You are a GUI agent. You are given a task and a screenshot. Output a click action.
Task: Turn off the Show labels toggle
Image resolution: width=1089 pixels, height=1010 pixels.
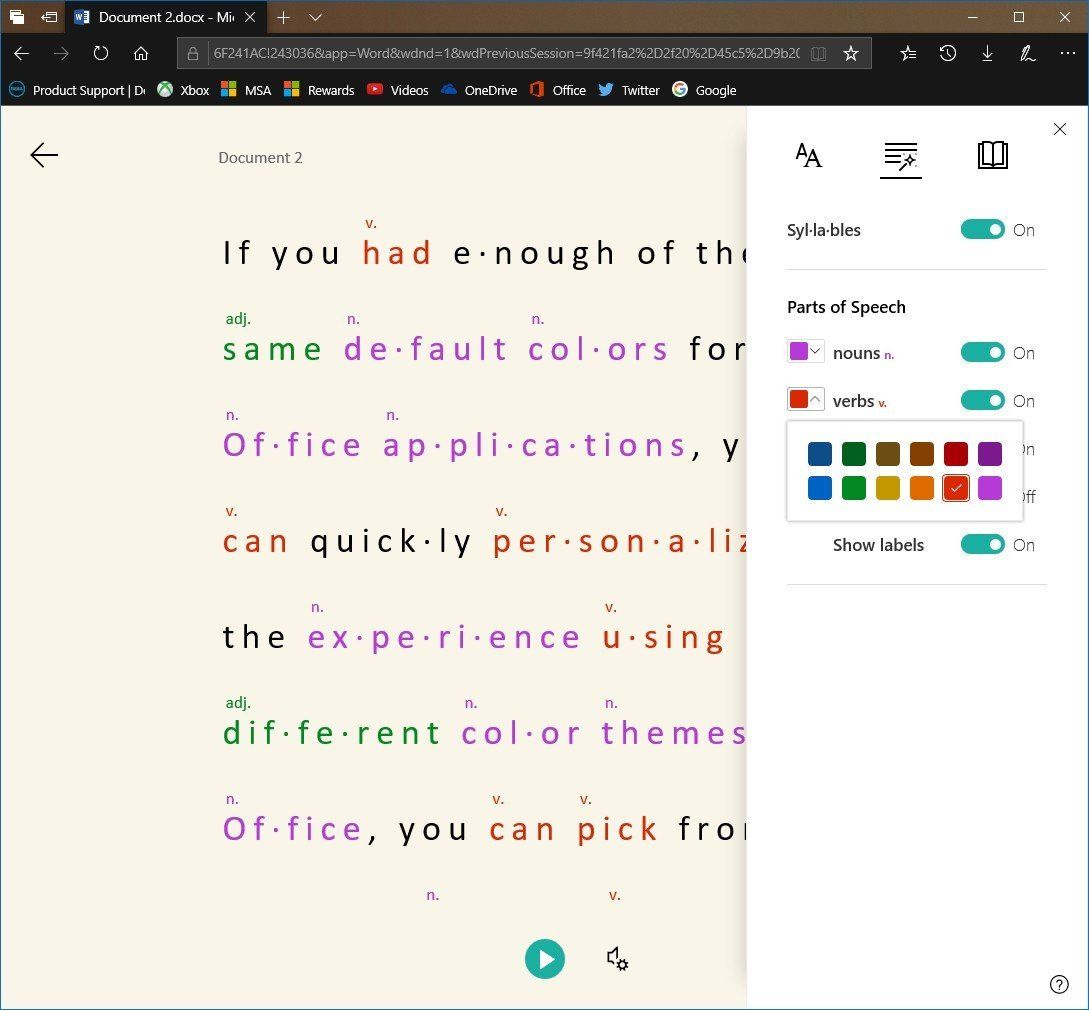point(982,544)
